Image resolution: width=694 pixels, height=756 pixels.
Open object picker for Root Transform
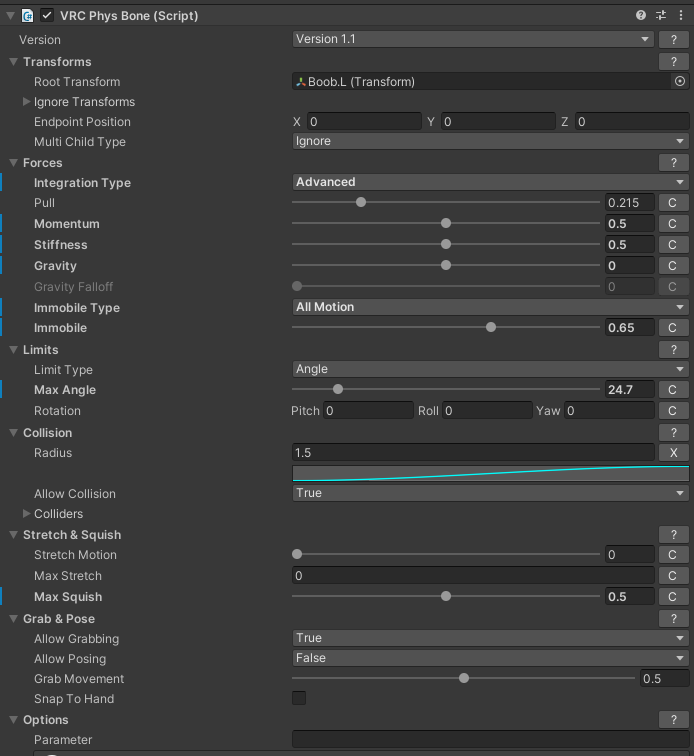click(680, 81)
